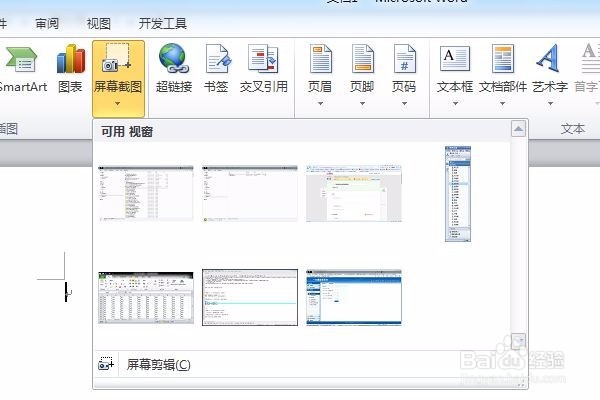Screen dimensions: 600x400
Task: Expand the 文档部件 dropdown arrow
Action: pyautogui.click(x=502, y=103)
